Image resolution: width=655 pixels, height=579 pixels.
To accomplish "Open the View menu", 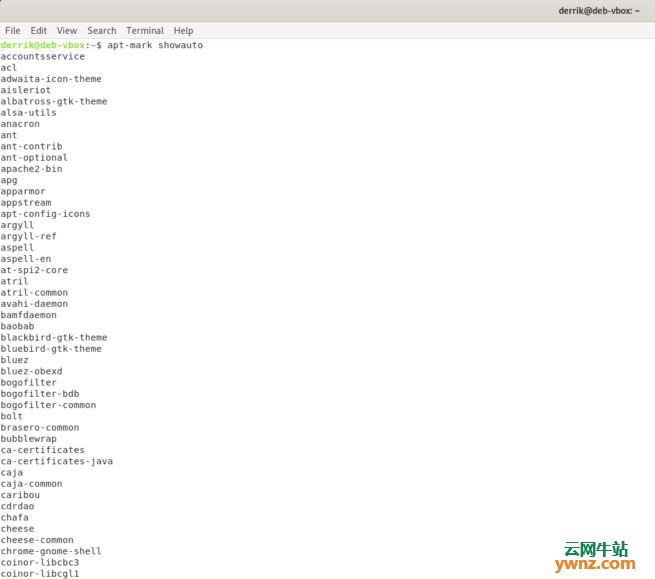I will point(67,30).
